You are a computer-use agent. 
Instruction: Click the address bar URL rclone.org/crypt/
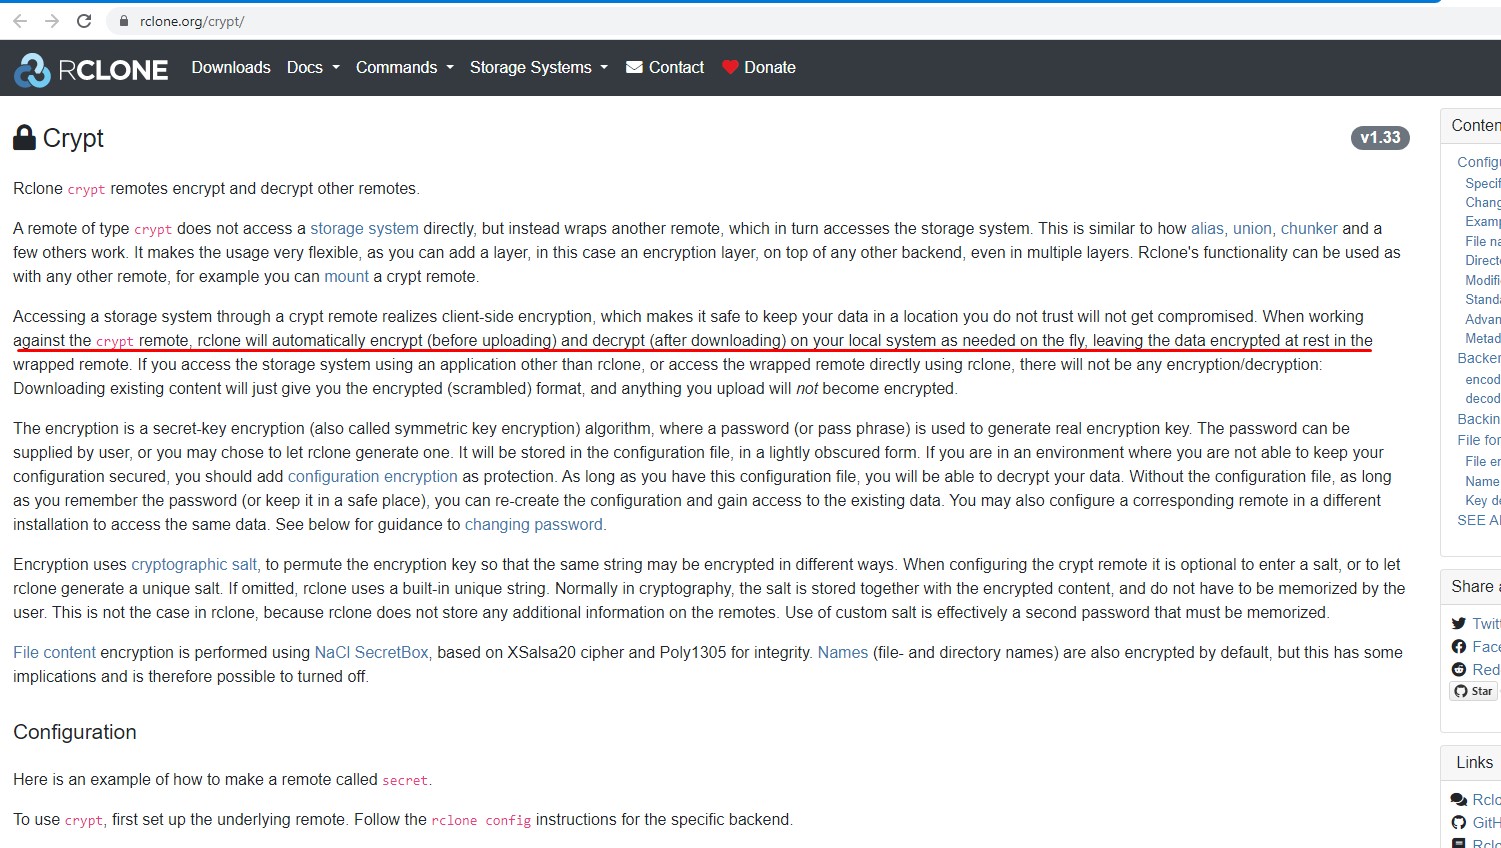[192, 21]
